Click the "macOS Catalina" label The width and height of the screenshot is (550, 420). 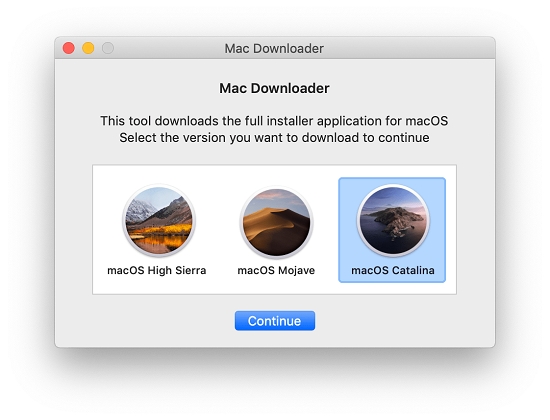point(393,271)
